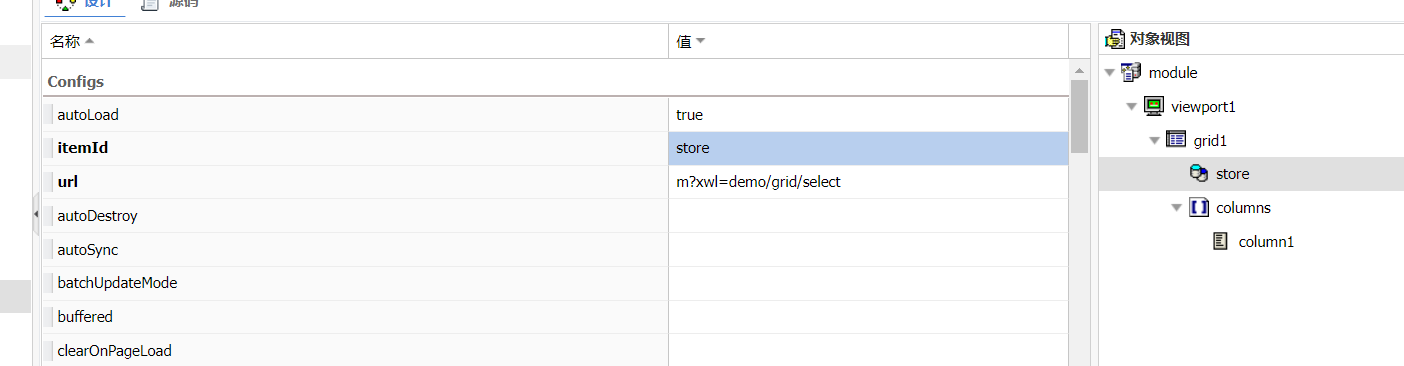Viewport: 1404px width, 366px height.
Task: Click the viewport1 monitor icon
Action: pos(1154,106)
